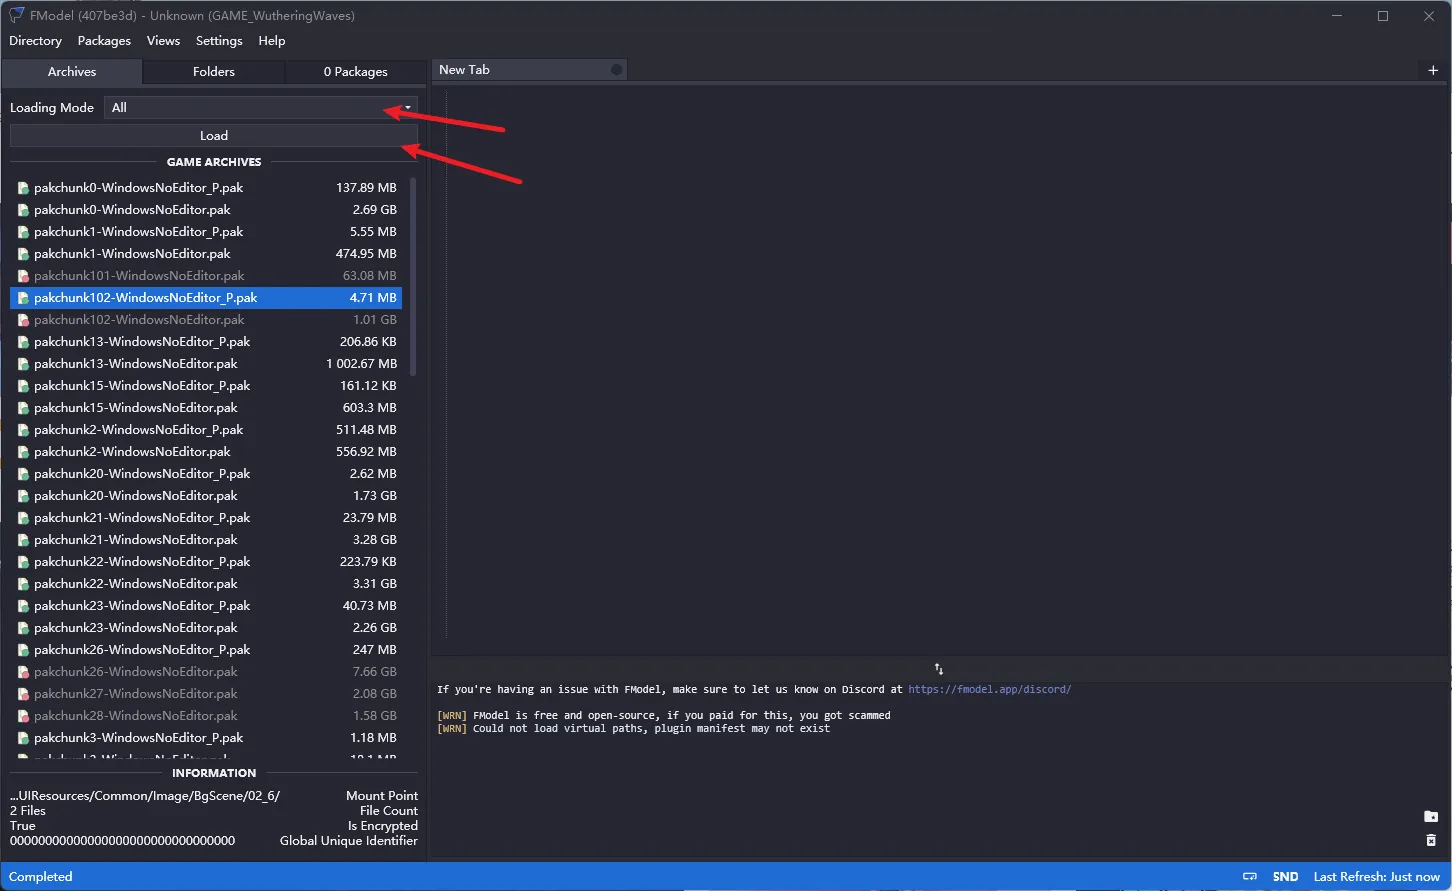The image size is (1452, 891).
Task: Click file icon of pakchunk0-WindowsNoEditor_P.pak
Action: click(x=23, y=188)
